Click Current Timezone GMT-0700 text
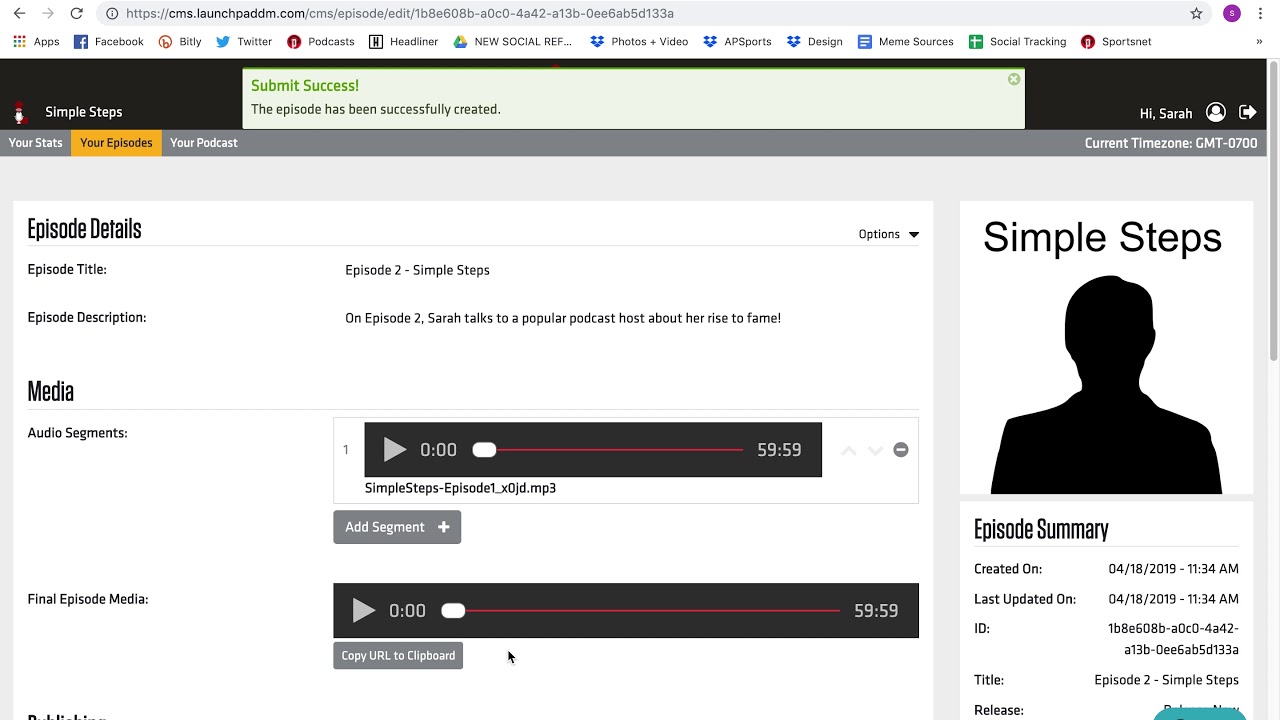The height and width of the screenshot is (720, 1280). coord(1171,143)
